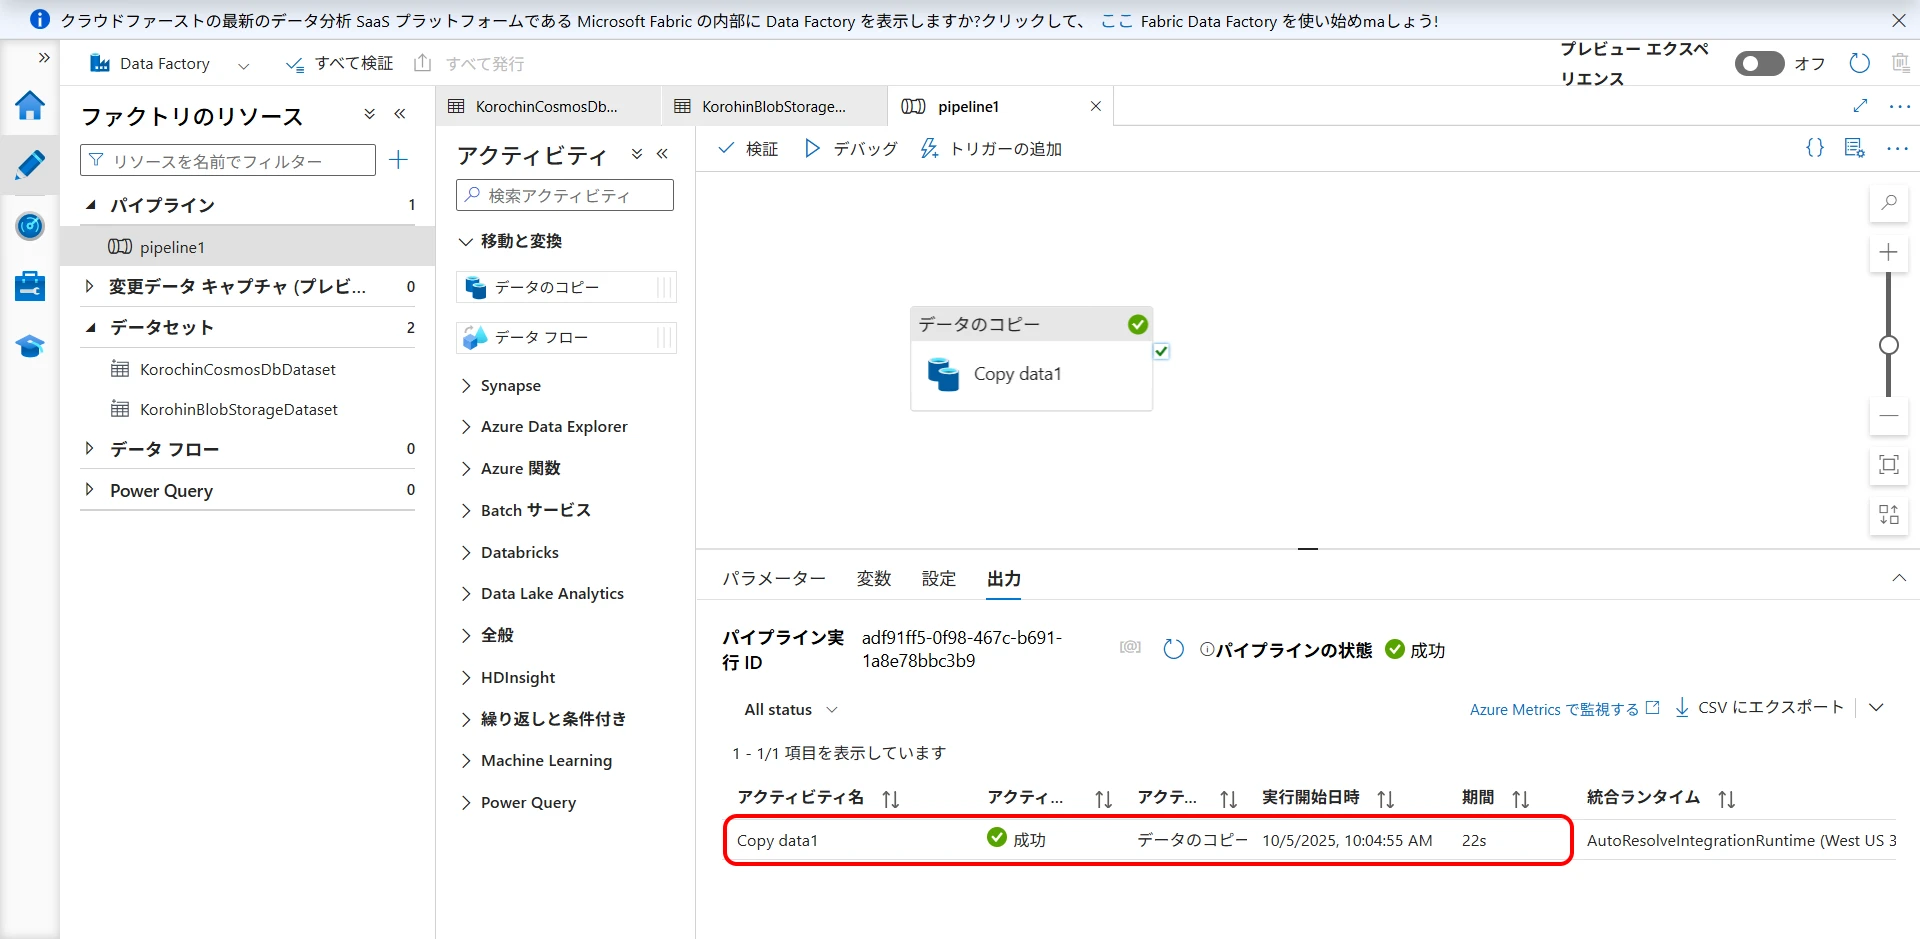Click the canvas zoom slider handle
This screenshot has height=939, width=1920.
point(1888,345)
